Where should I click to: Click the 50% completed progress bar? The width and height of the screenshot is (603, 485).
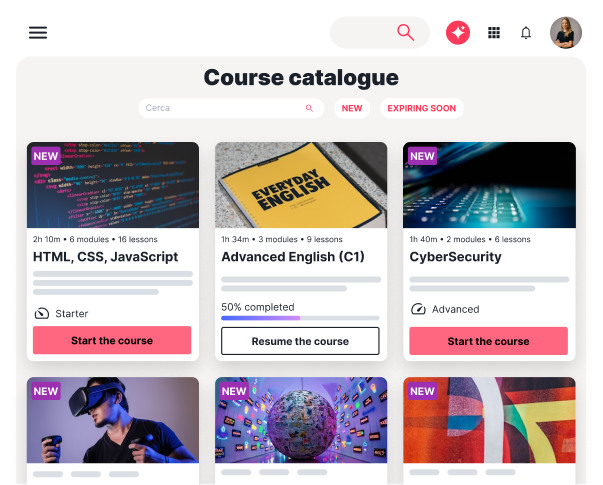[300, 318]
